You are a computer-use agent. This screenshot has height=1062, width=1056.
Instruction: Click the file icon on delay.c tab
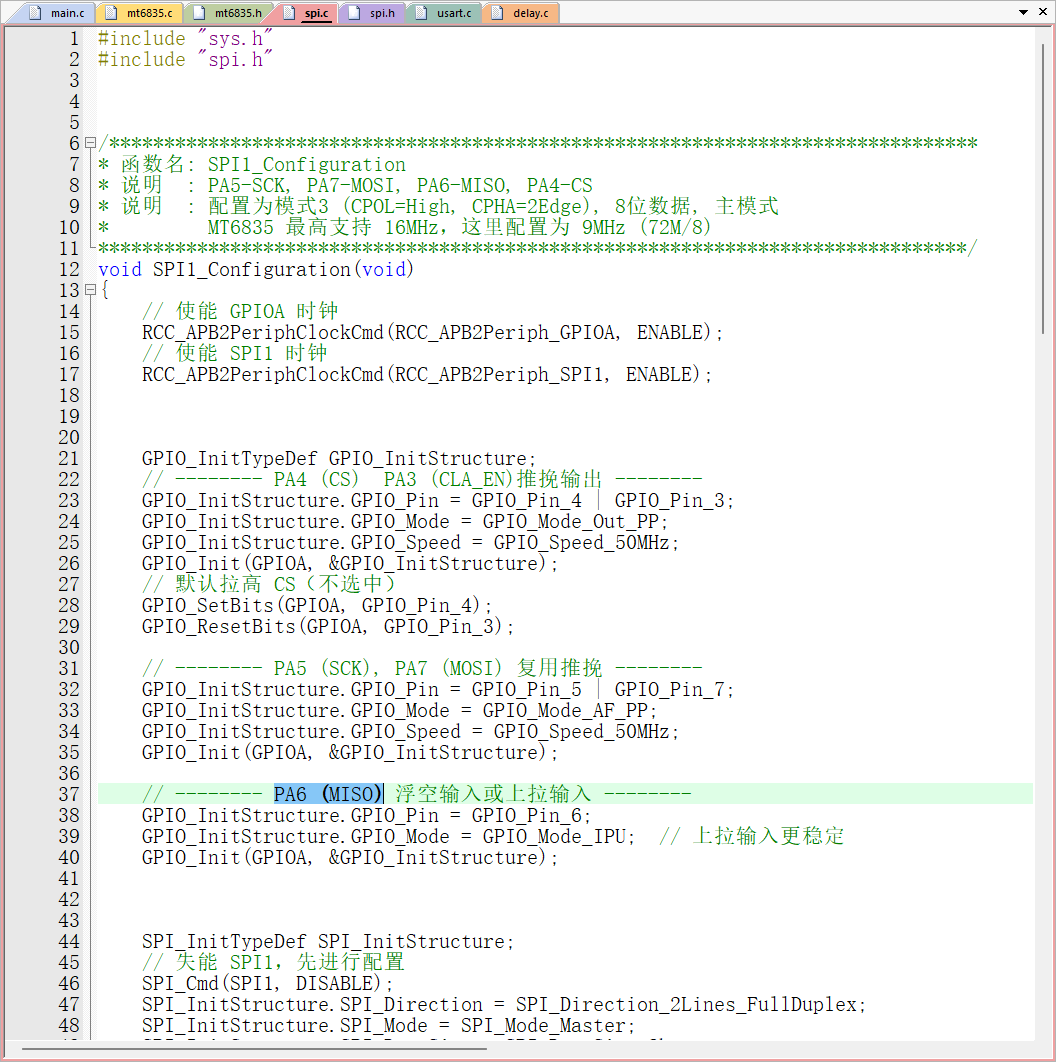497,13
